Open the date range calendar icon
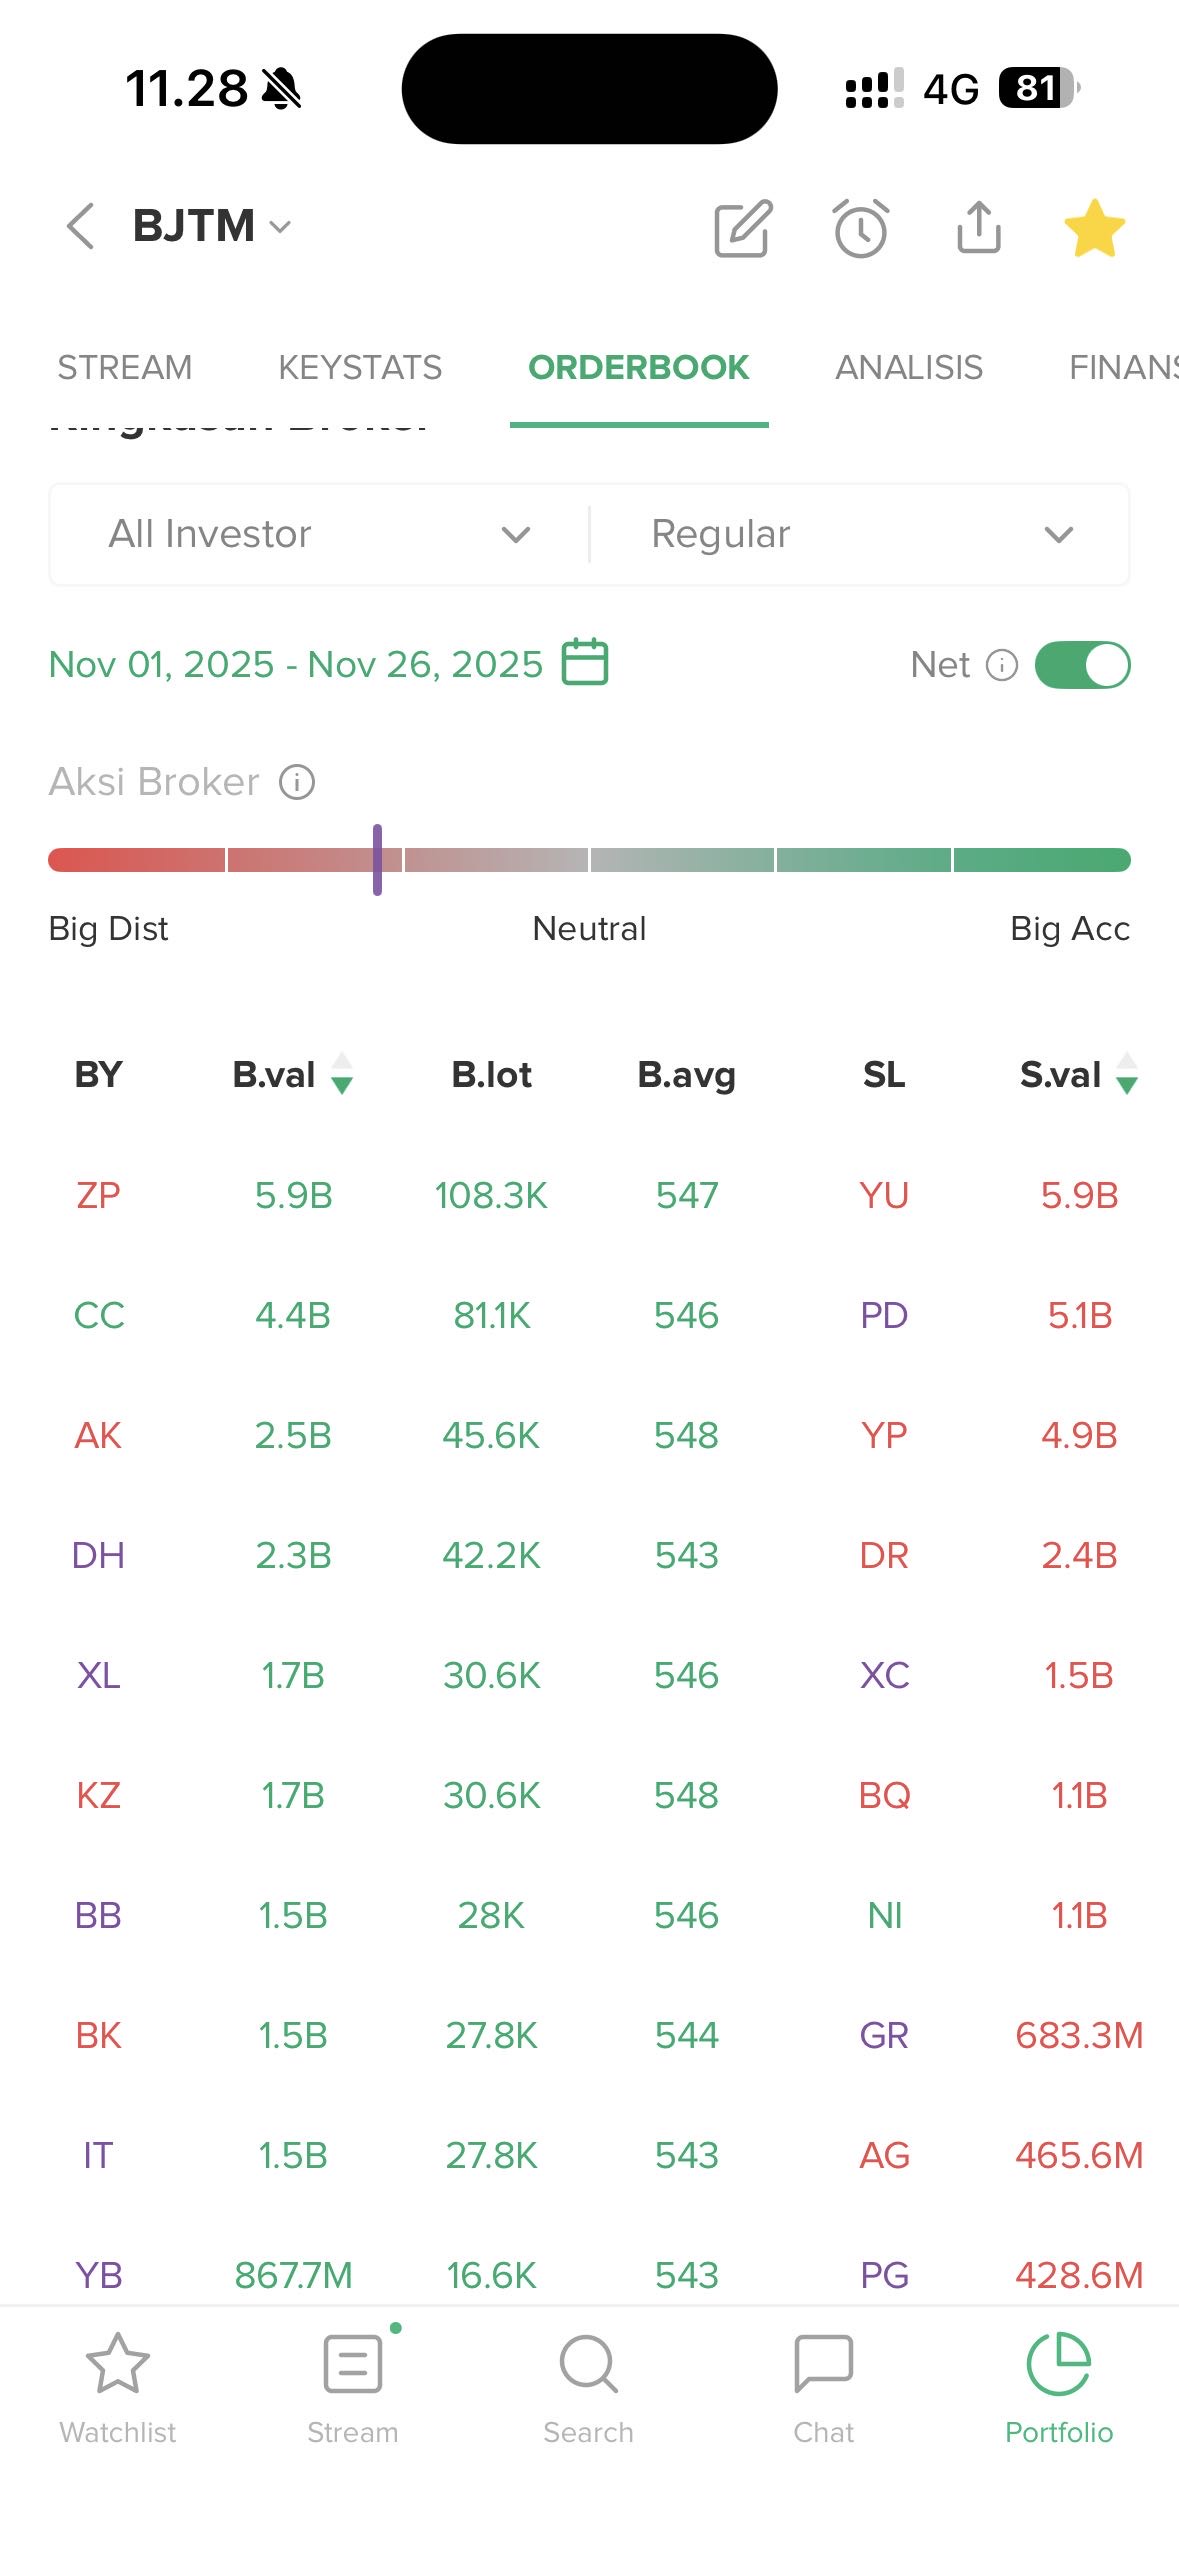 pyautogui.click(x=585, y=662)
